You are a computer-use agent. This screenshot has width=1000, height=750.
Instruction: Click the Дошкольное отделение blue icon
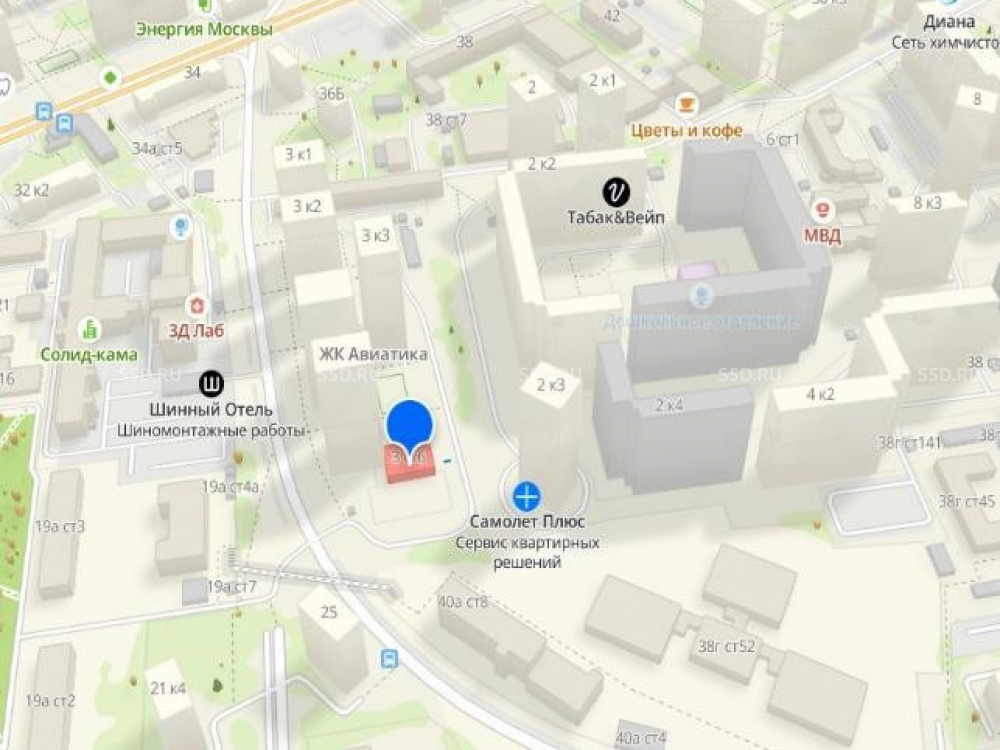pyautogui.click(x=702, y=295)
